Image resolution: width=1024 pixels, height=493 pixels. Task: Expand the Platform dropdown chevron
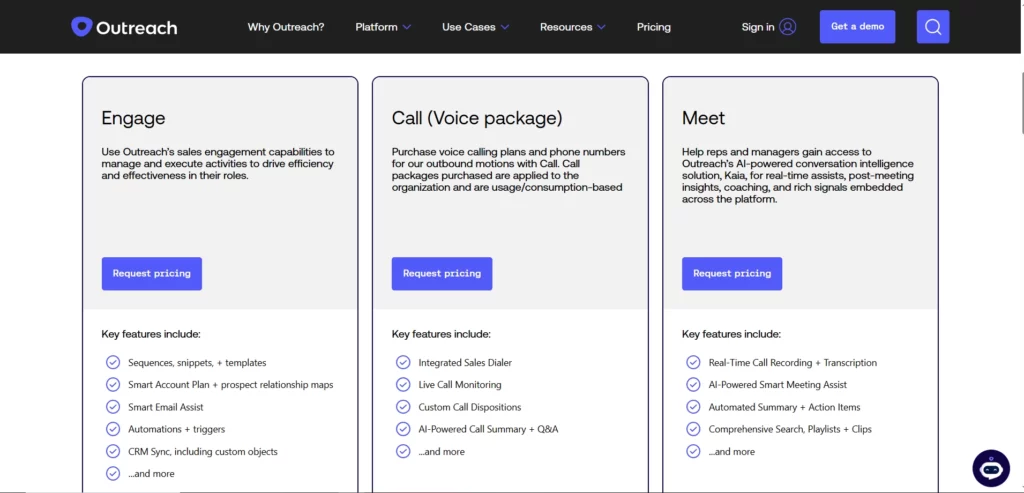406,27
